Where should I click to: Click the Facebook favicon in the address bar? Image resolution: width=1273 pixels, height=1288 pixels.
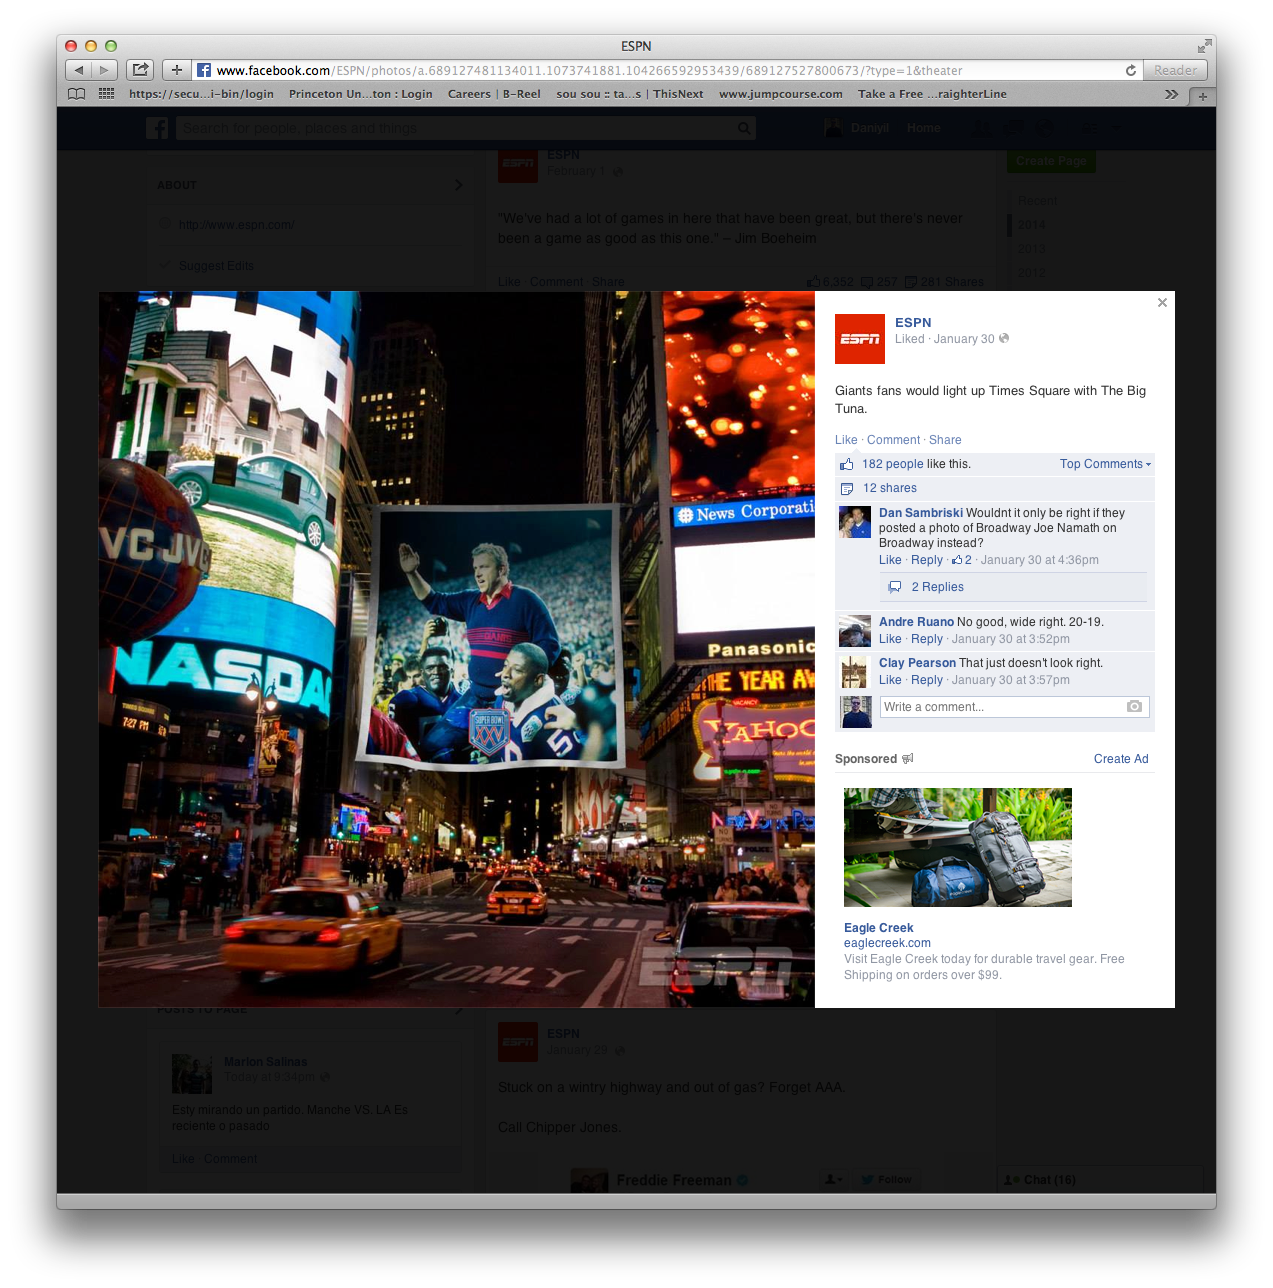coord(204,70)
